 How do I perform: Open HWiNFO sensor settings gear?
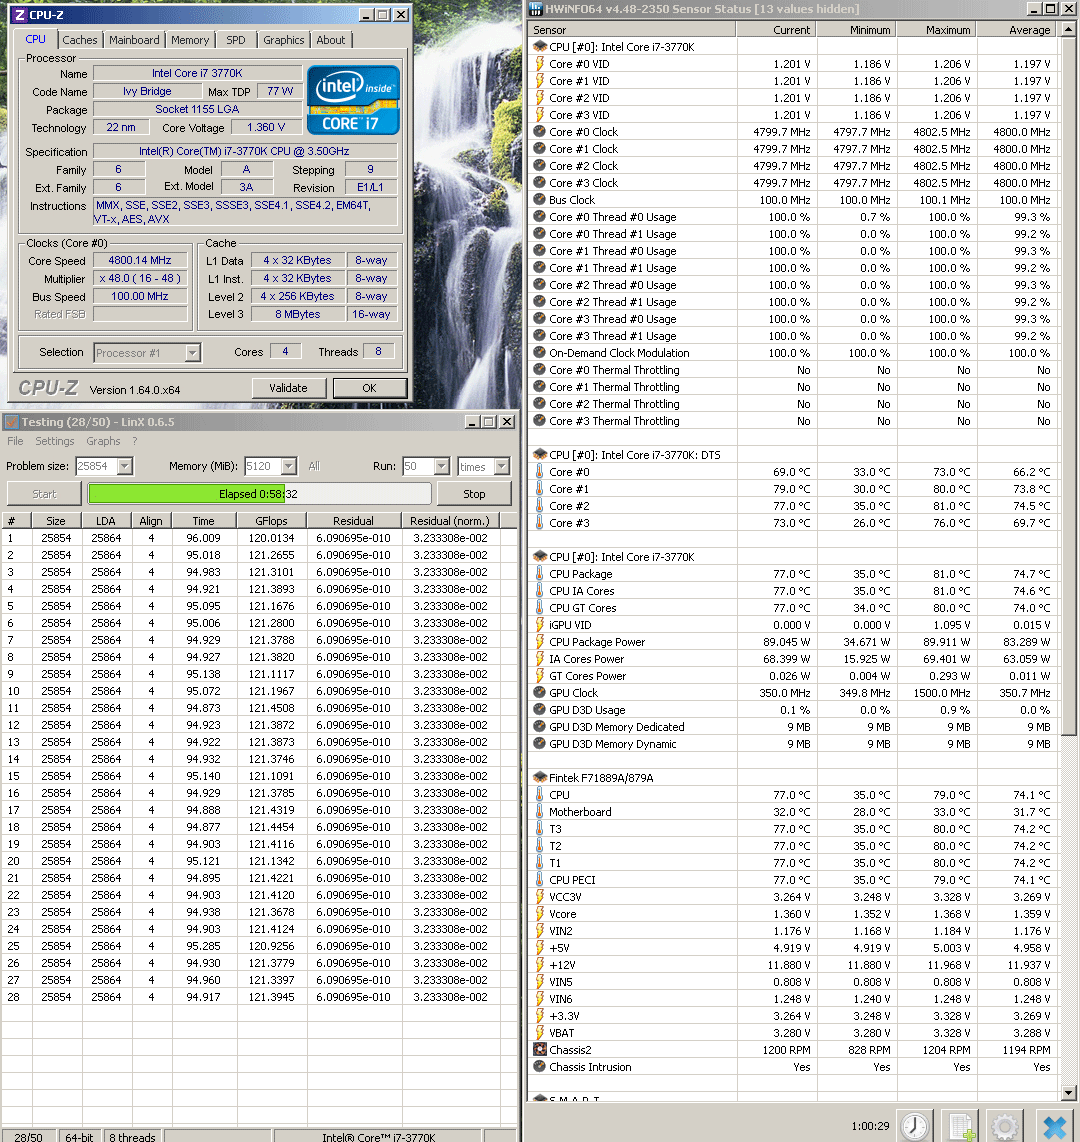coord(1005,1126)
